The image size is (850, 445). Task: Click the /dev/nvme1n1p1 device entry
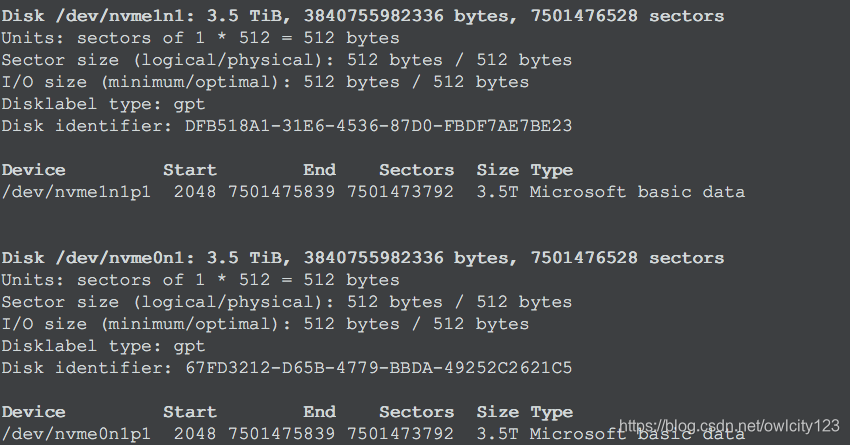76,192
